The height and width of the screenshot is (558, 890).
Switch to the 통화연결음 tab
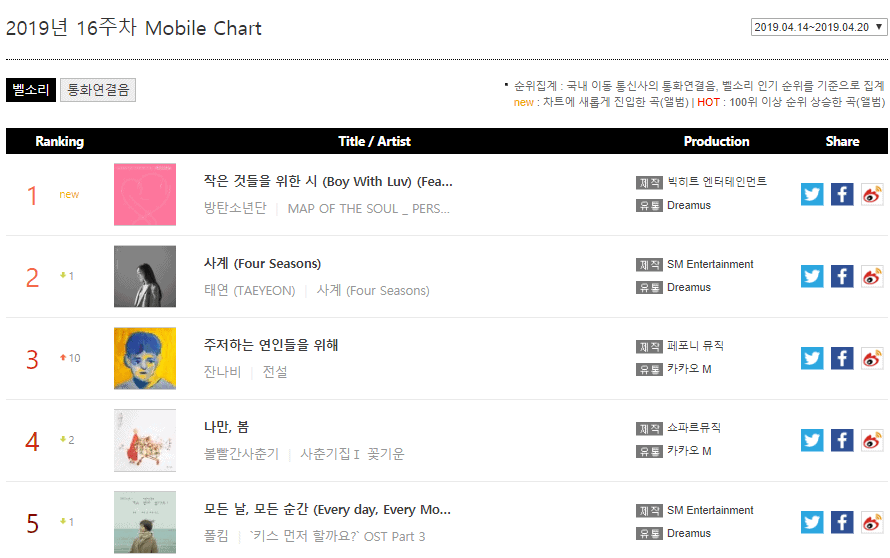(98, 90)
